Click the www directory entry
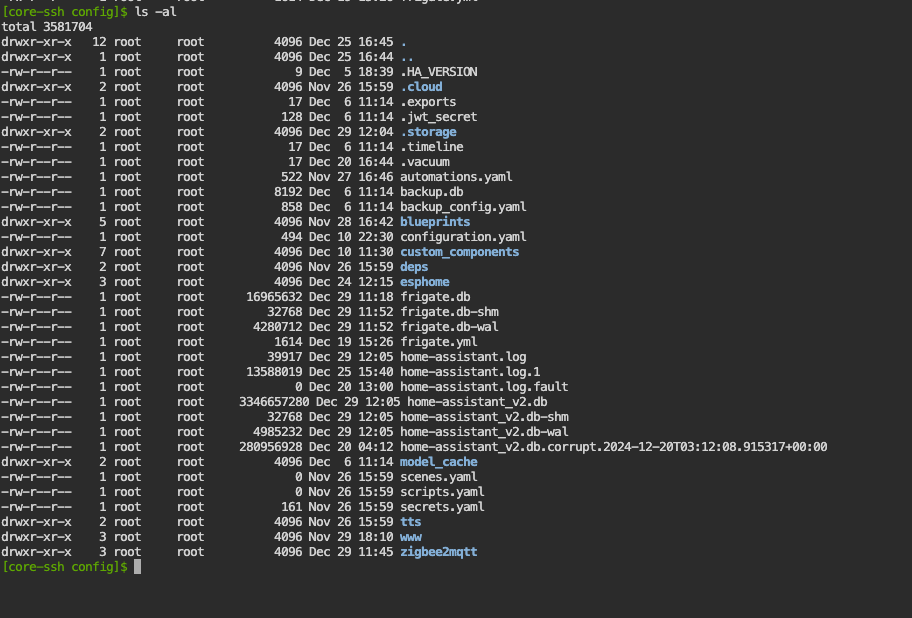 coord(411,537)
